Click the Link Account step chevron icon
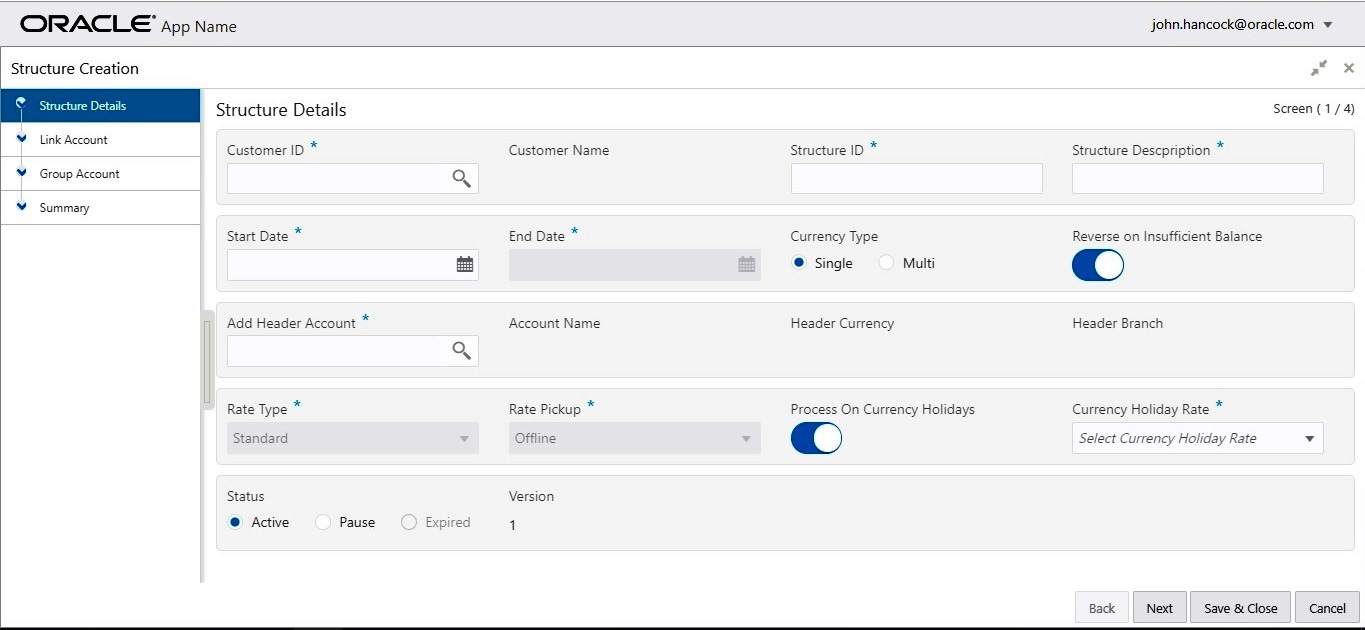This screenshot has height=630, width=1365. tap(21, 139)
